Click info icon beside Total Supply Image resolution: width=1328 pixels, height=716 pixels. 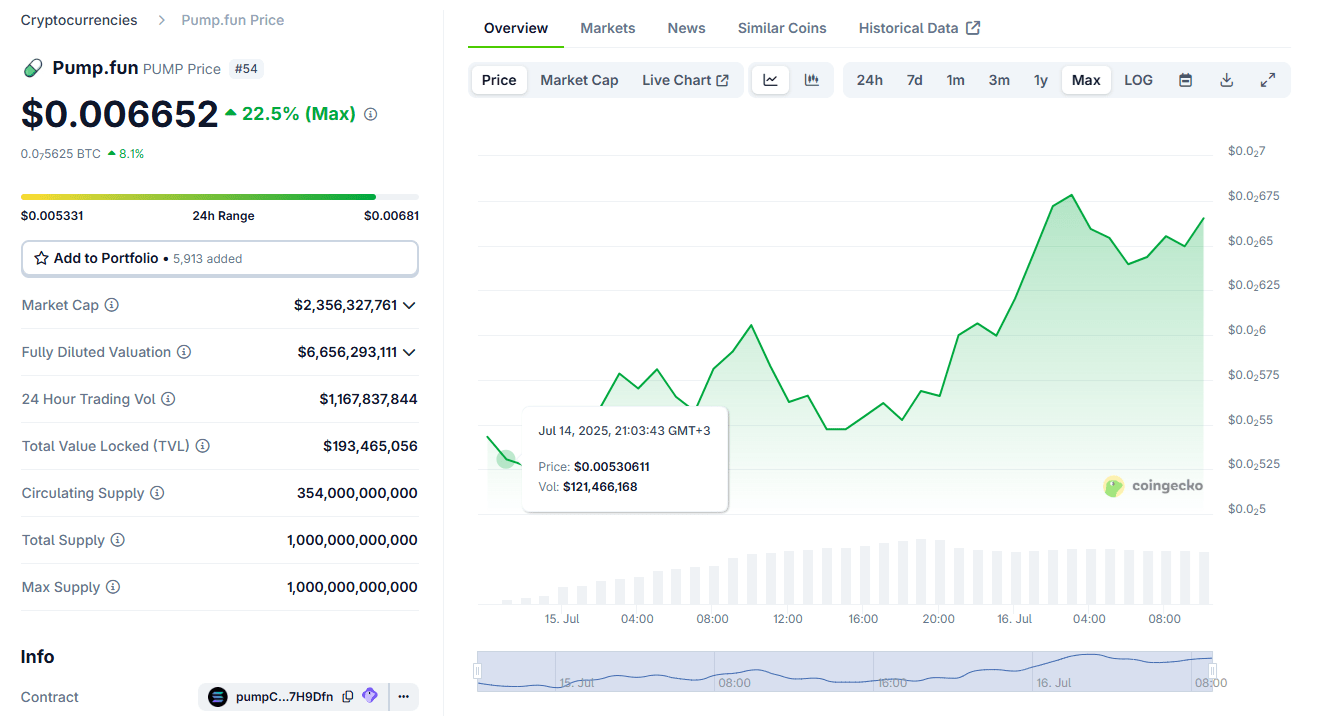click(117, 540)
